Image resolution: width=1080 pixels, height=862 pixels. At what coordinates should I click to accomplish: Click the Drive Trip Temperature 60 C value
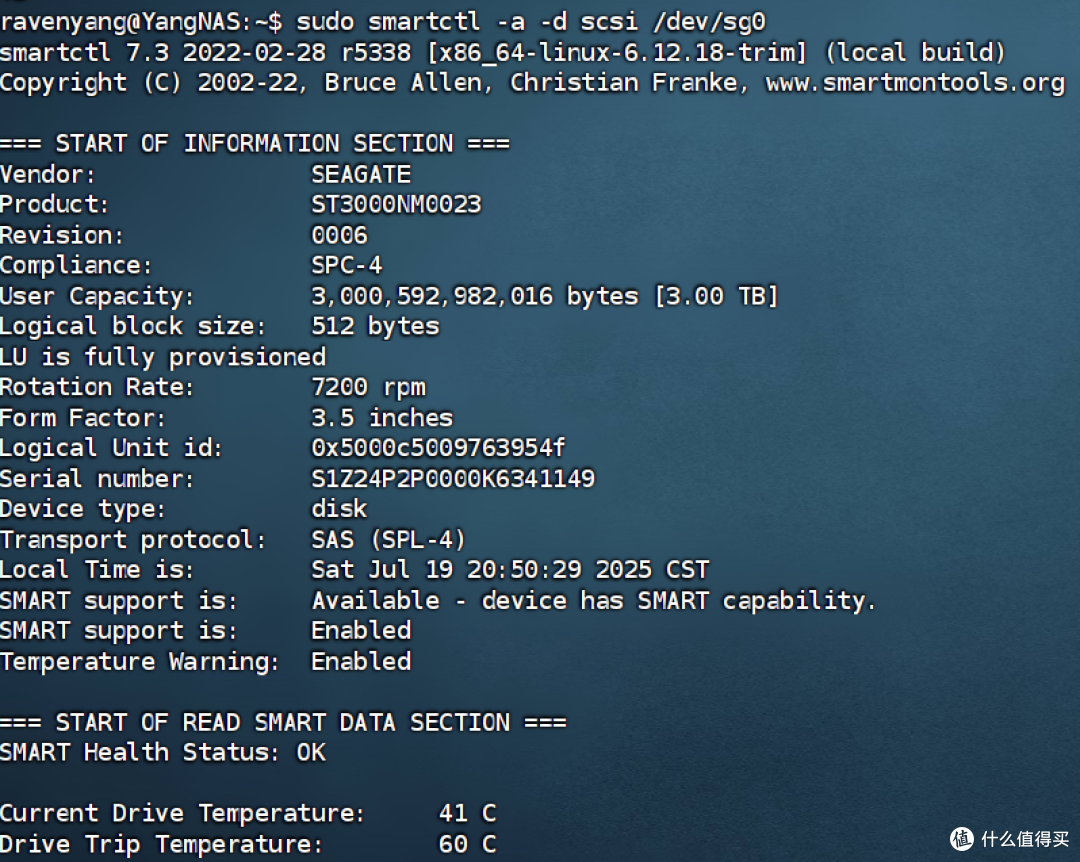tap(467, 844)
